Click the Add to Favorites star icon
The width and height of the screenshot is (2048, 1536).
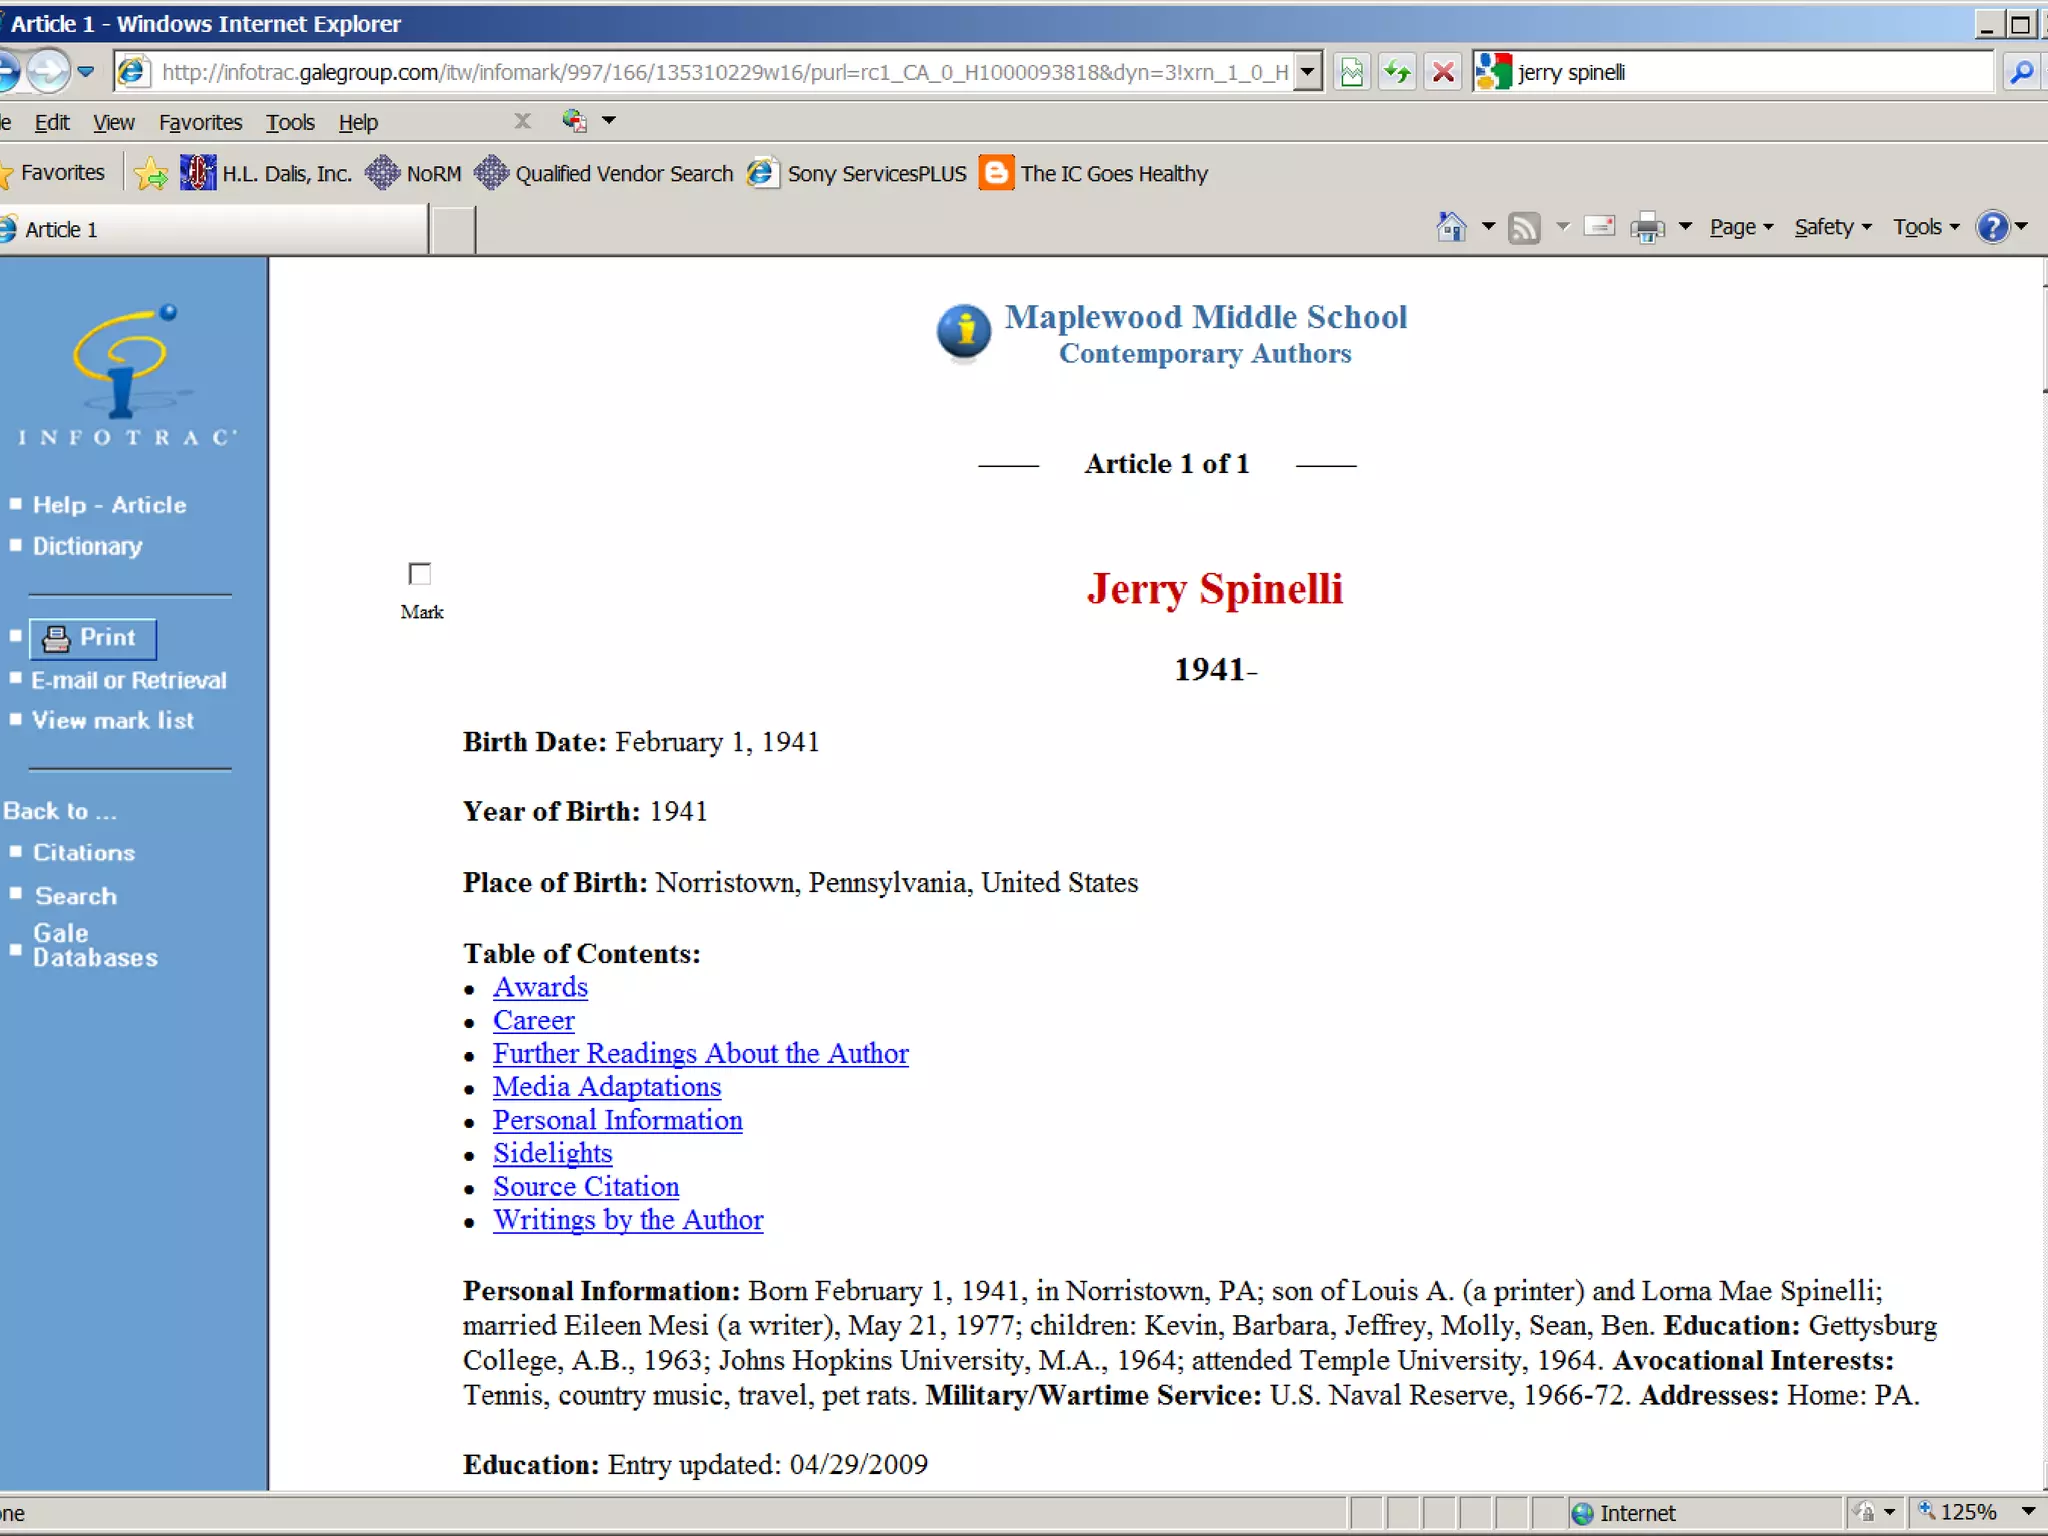pos(152,174)
